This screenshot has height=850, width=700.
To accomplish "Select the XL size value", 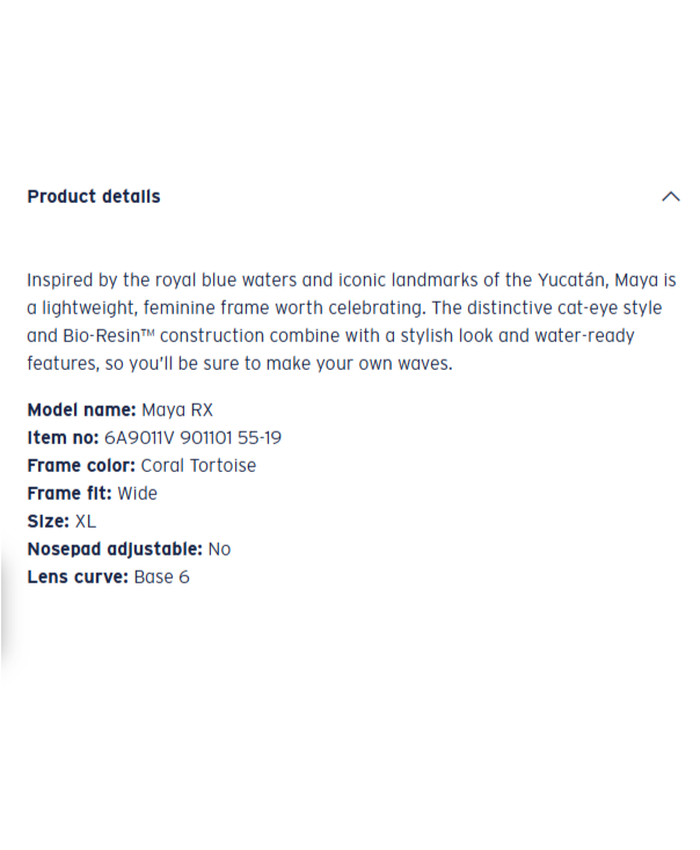I will coord(85,522).
